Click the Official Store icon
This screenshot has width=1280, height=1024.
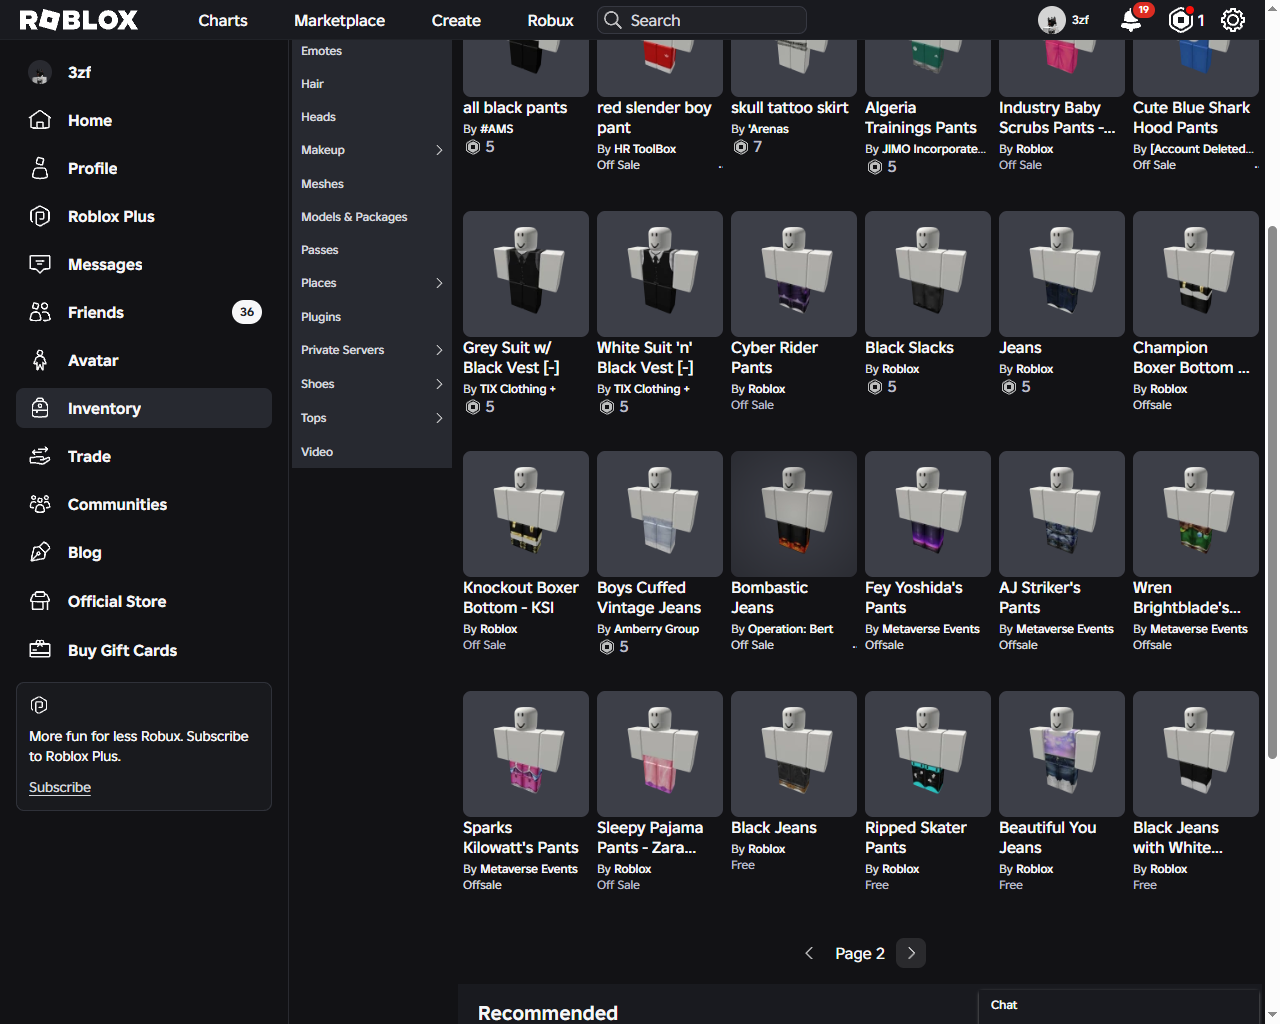point(40,601)
